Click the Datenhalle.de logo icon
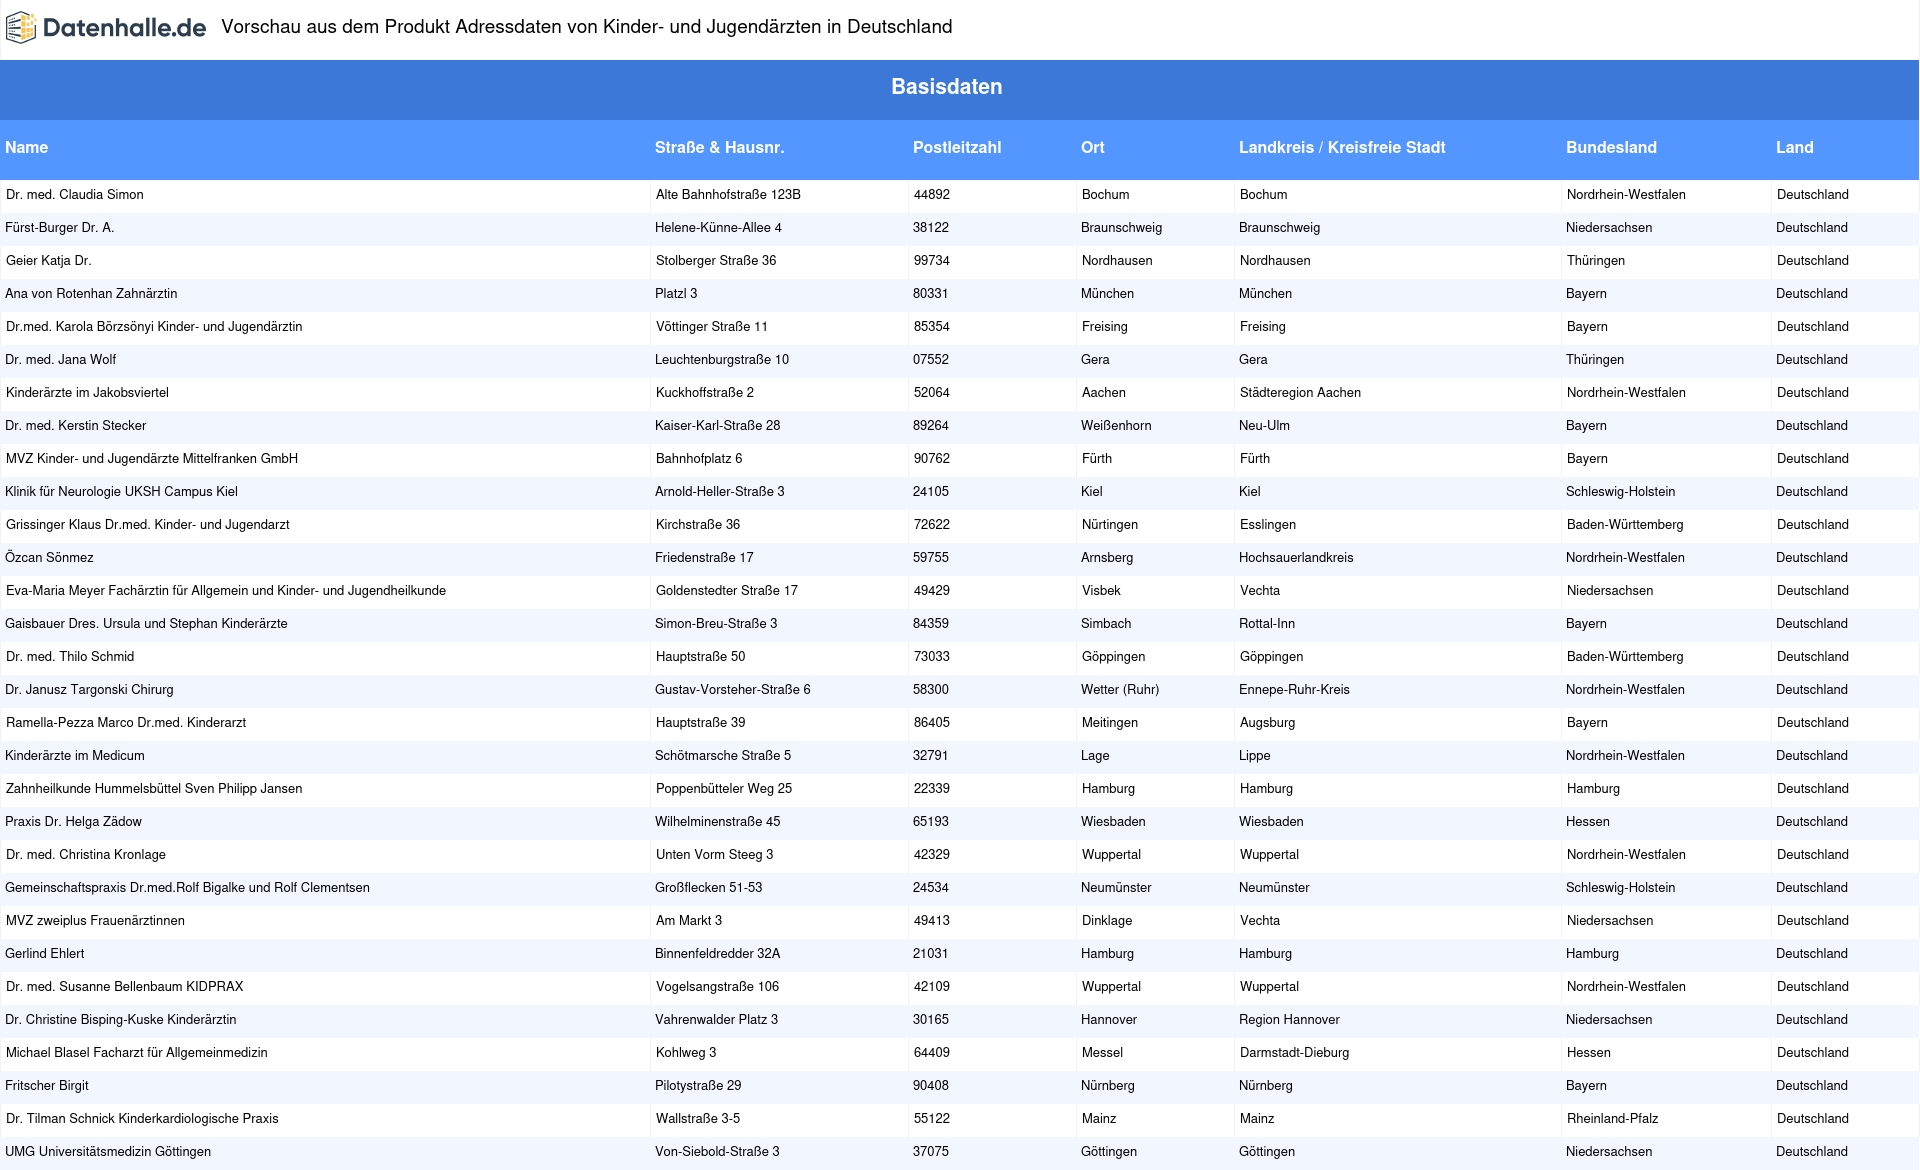1920x1170 pixels. point(21,28)
